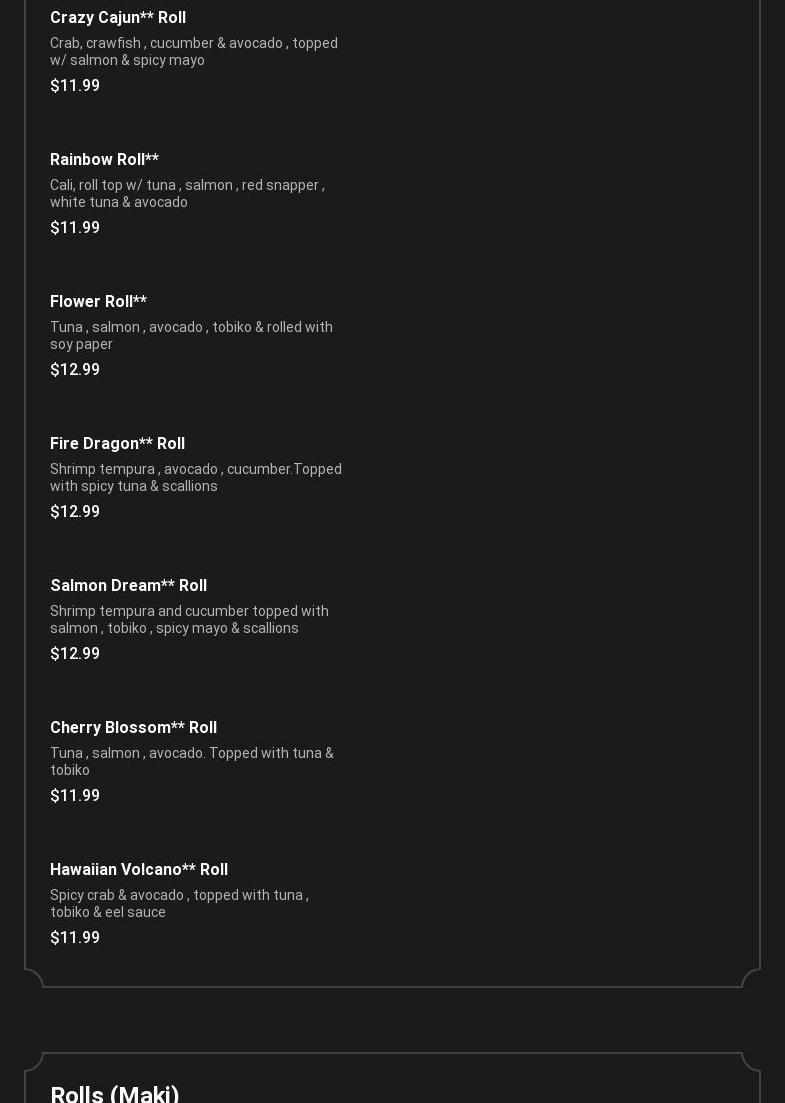
Task: Open the Flower Roll item
Action: click(x=98, y=302)
